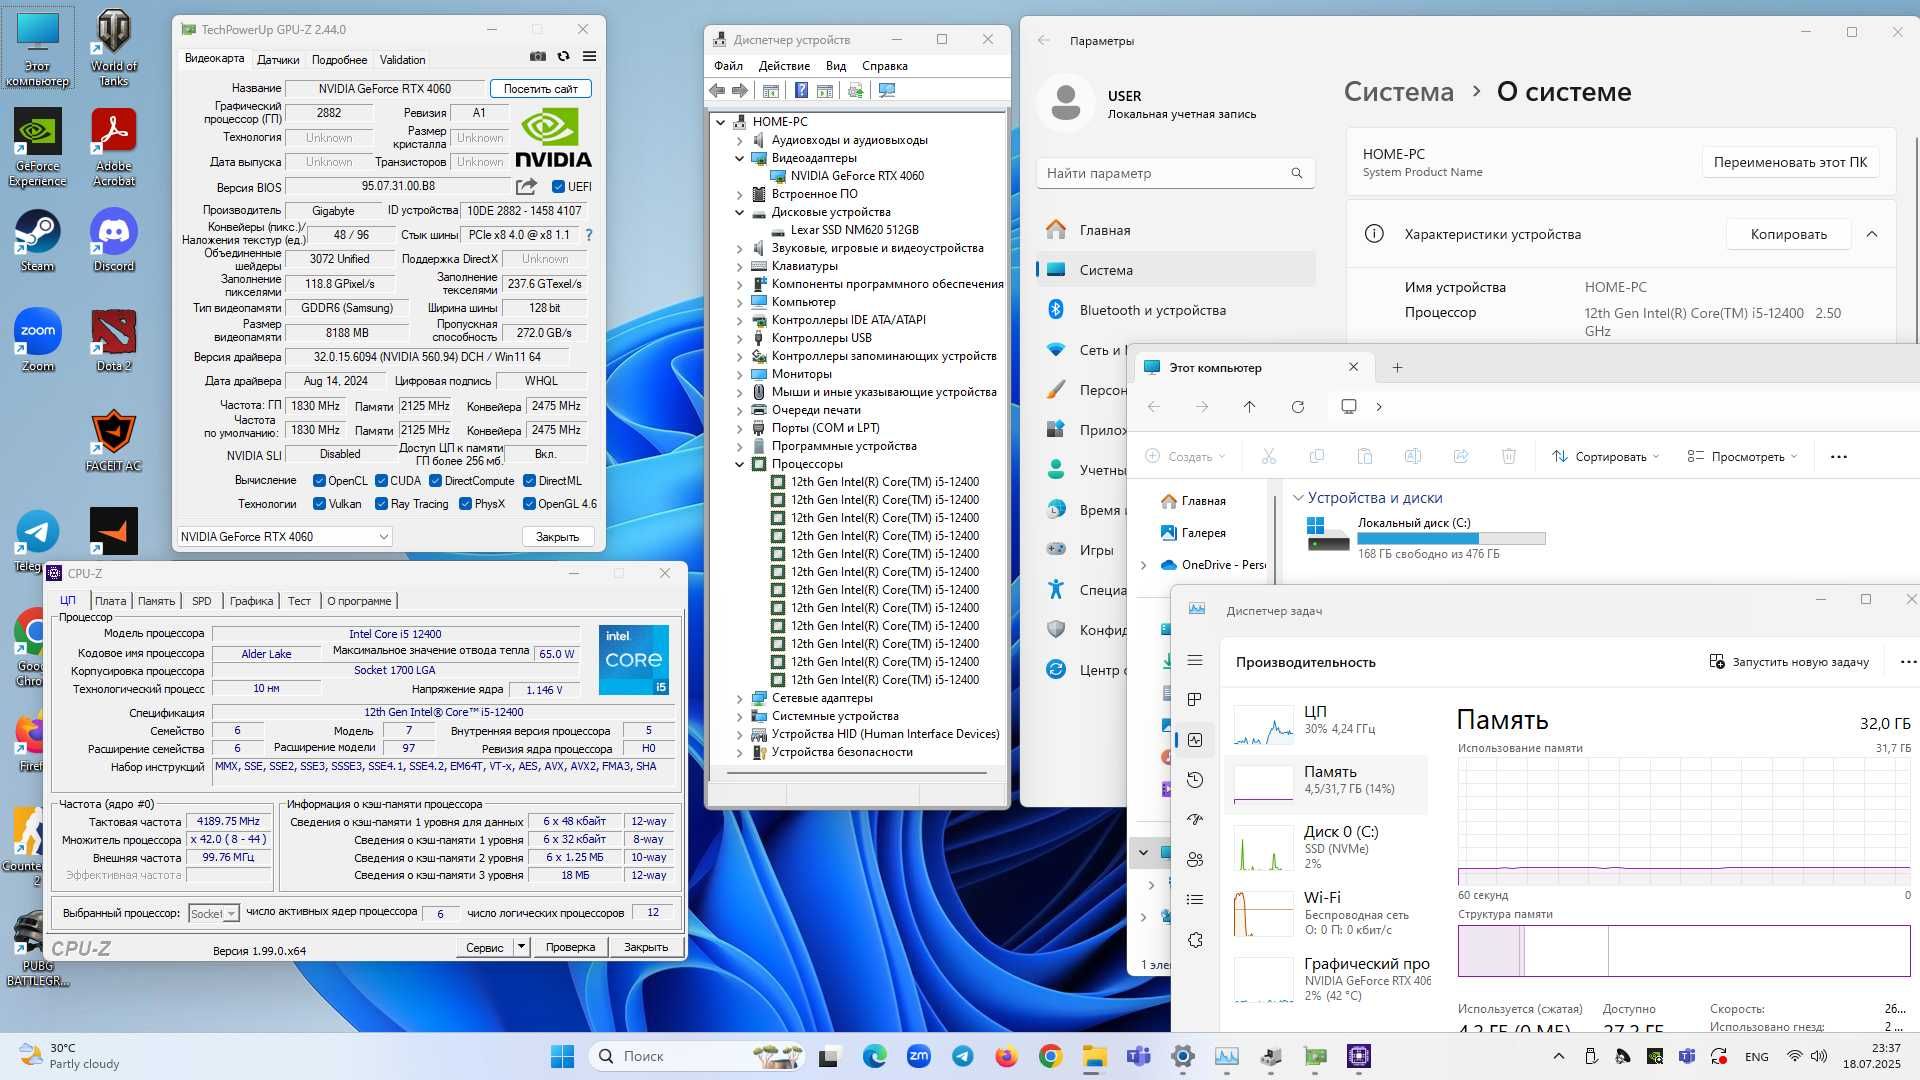Toggle Vulkan checkbox in GPU-Z

[x=319, y=504]
